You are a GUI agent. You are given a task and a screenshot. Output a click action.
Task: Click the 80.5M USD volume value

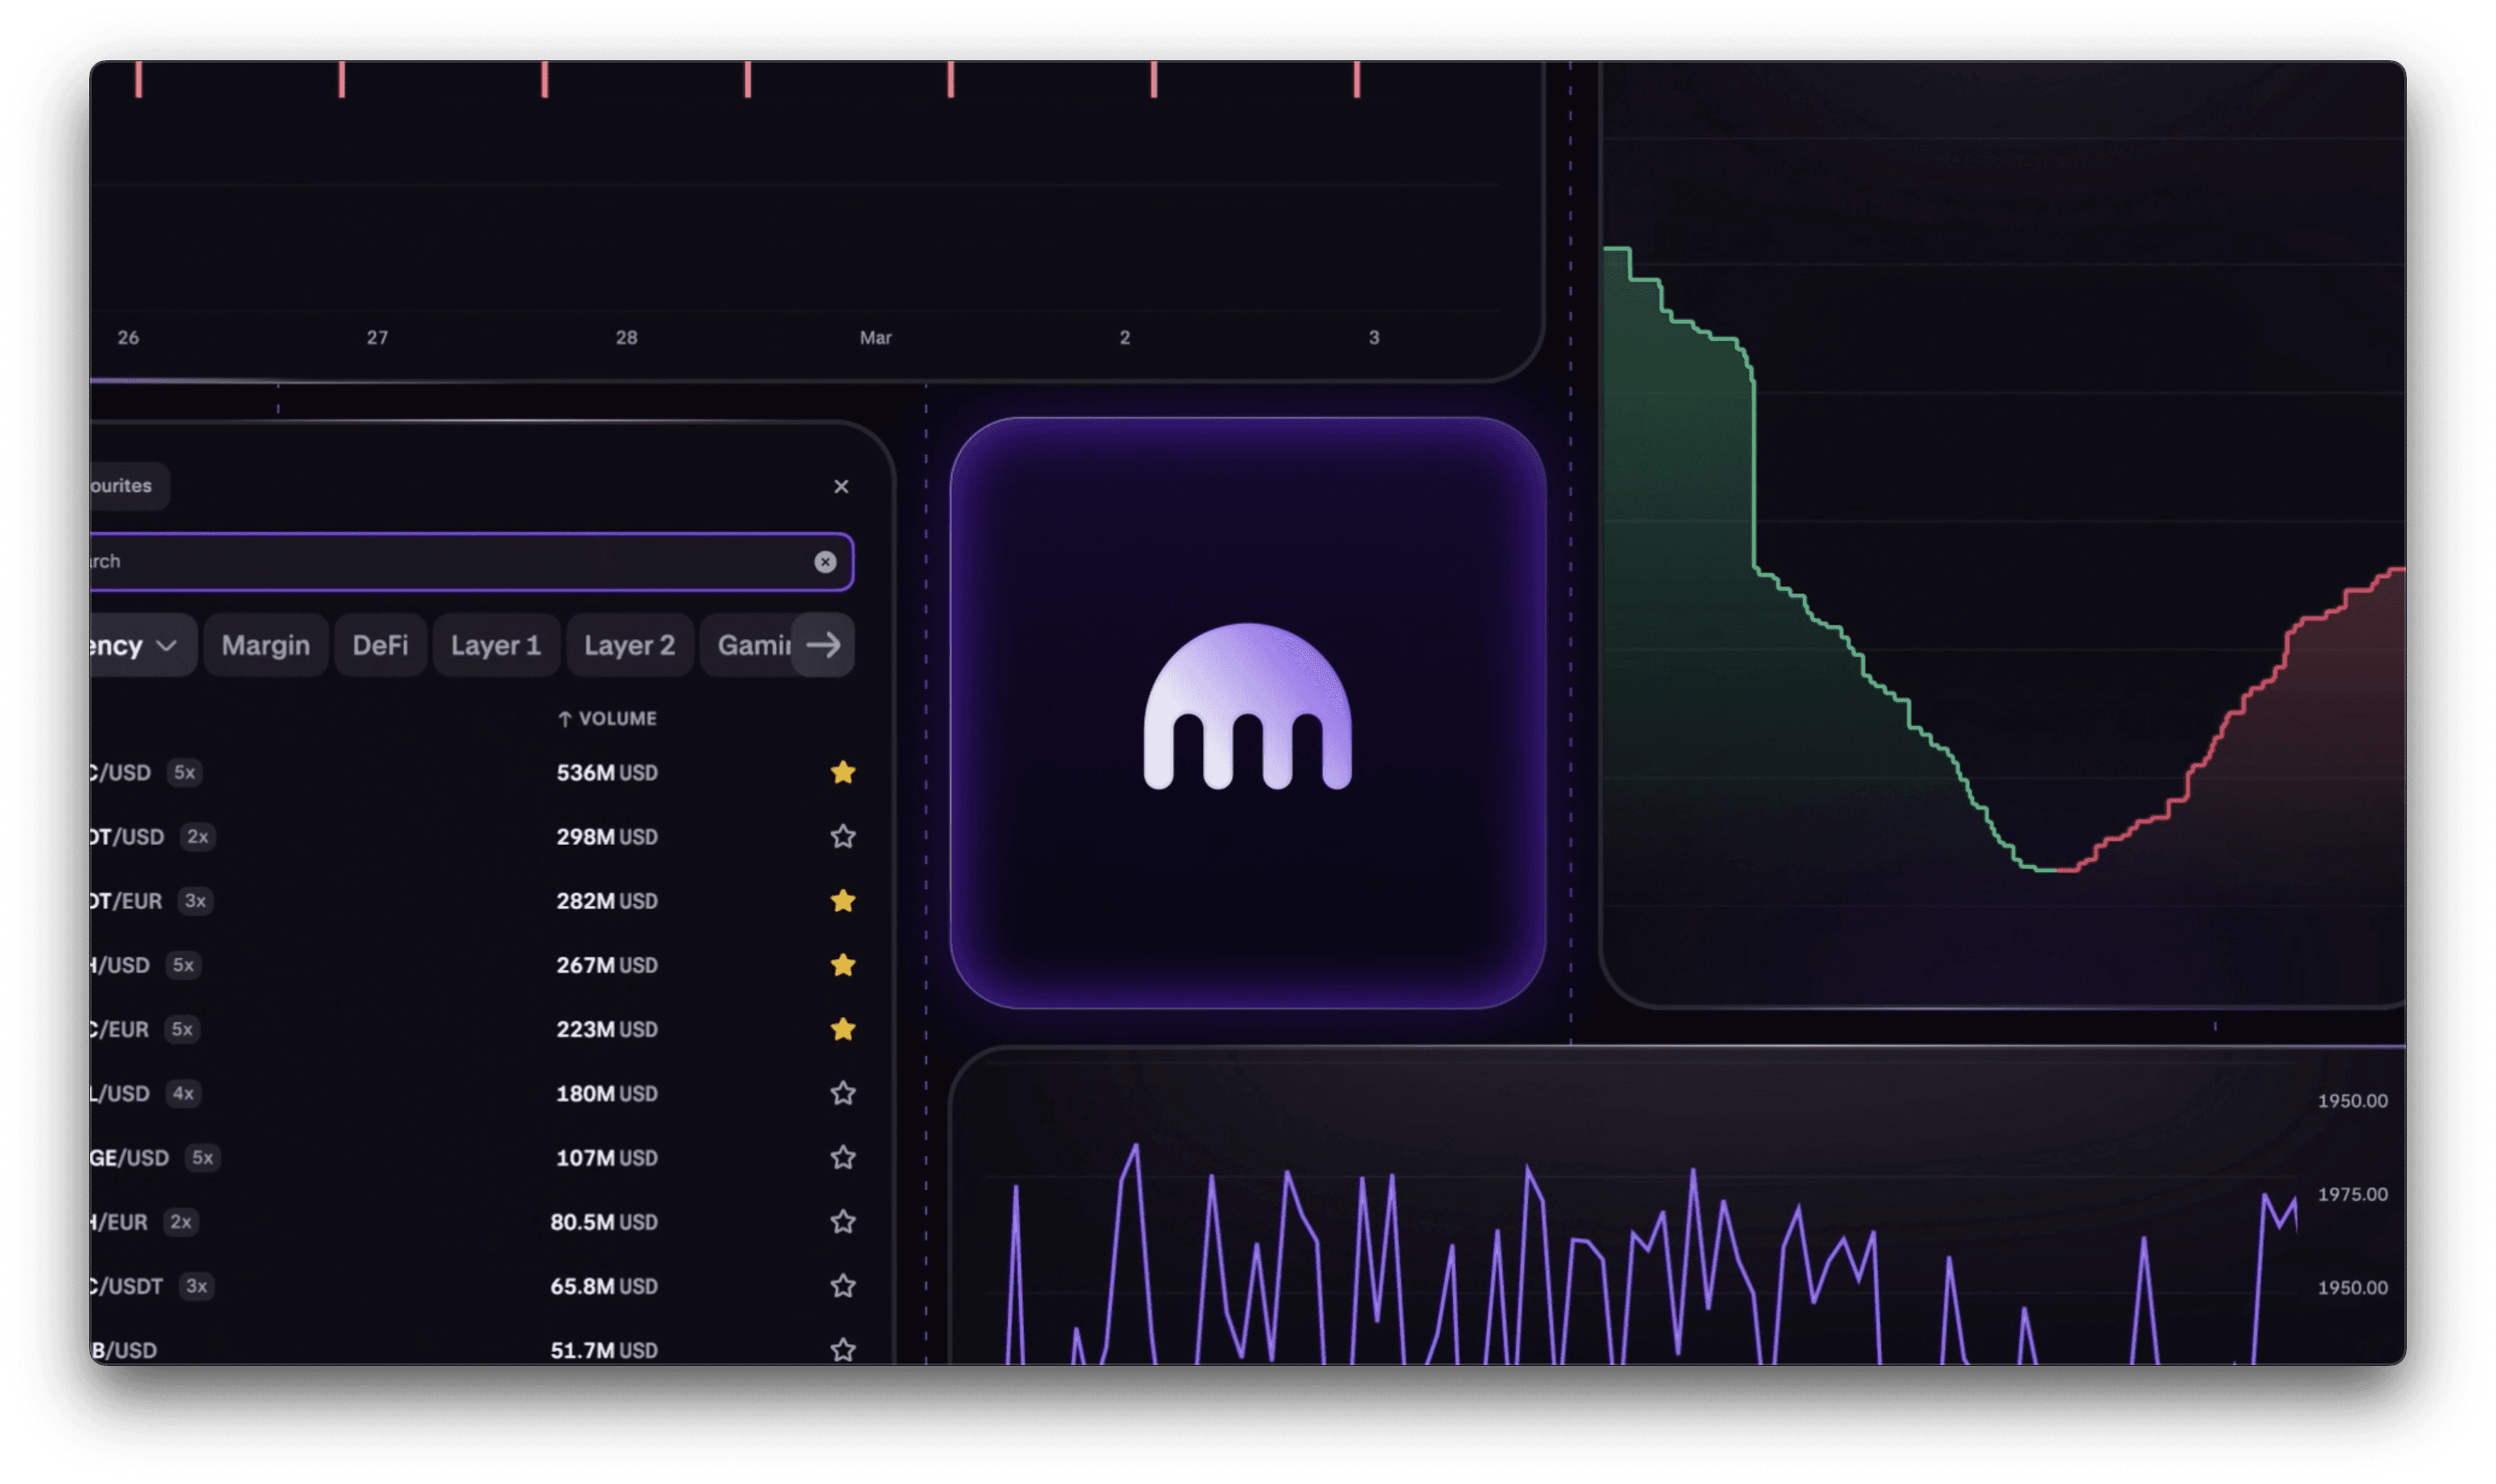[x=604, y=1221]
